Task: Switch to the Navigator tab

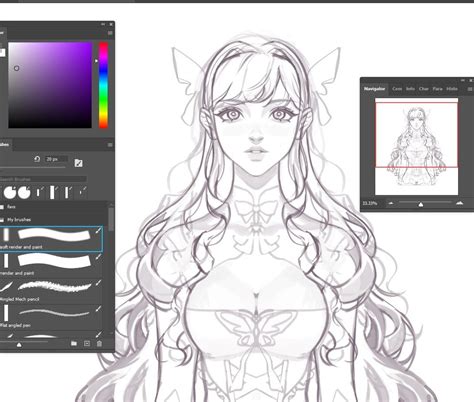Action: pyautogui.click(x=374, y=89)
